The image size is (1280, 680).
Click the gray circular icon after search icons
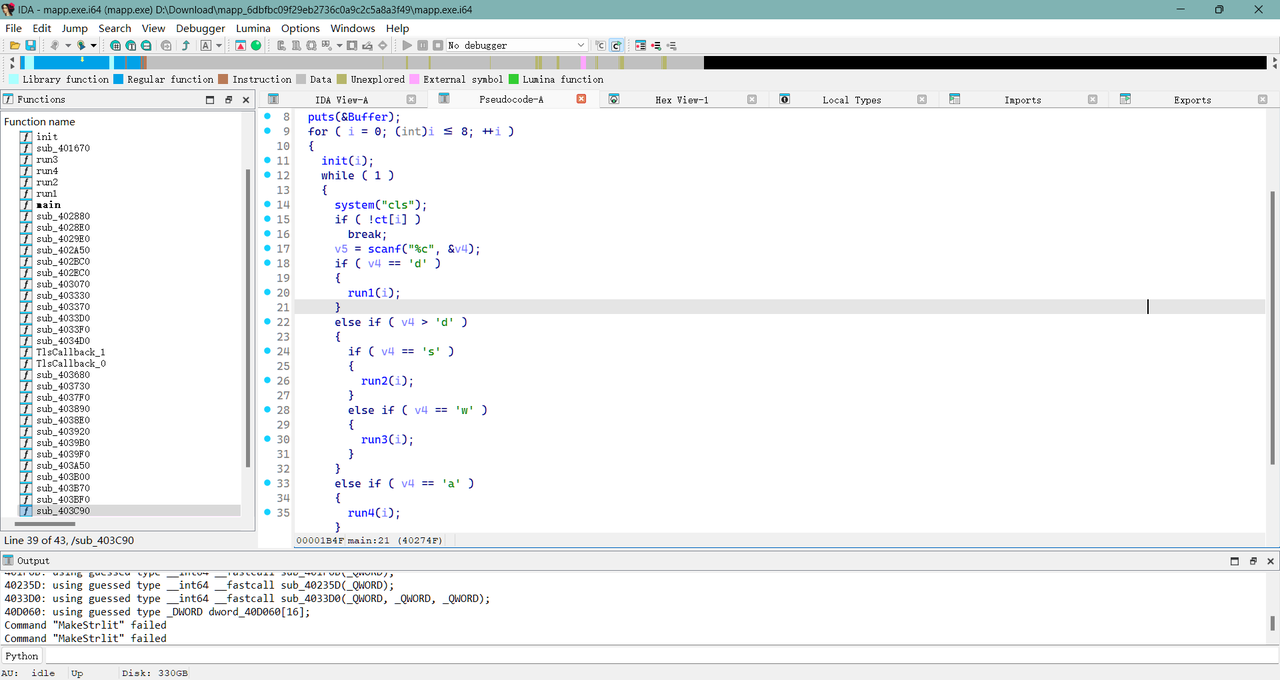pyautogui.click(x=166, y=45)
